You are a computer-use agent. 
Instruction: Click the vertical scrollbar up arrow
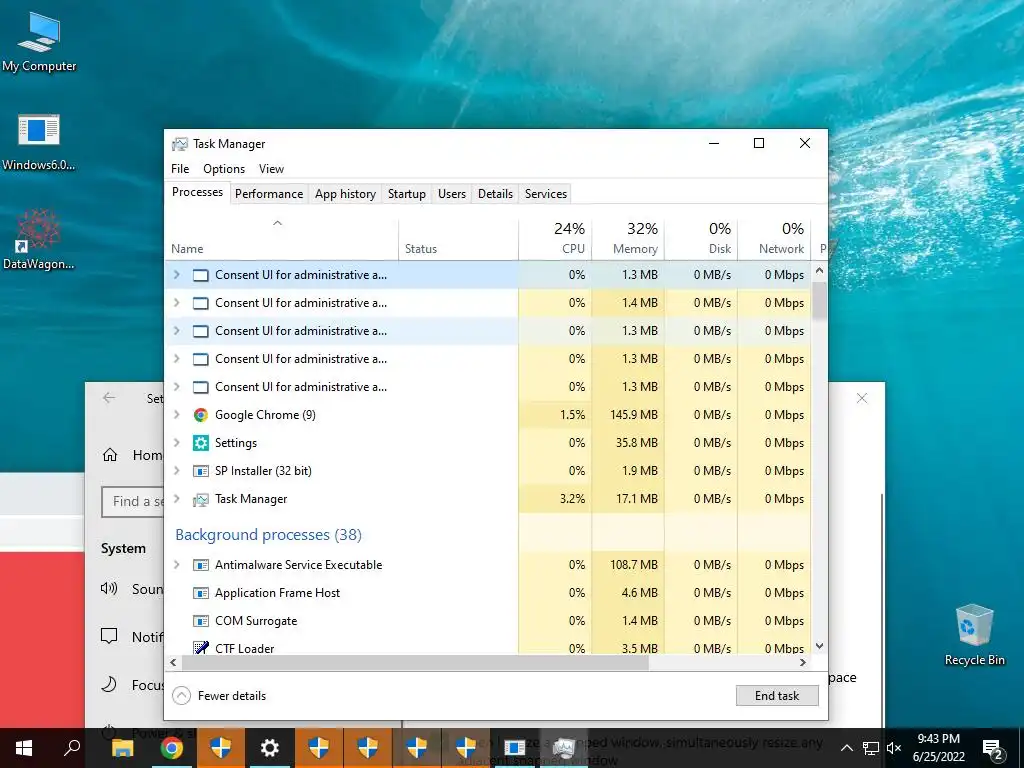tap(820, 270)
